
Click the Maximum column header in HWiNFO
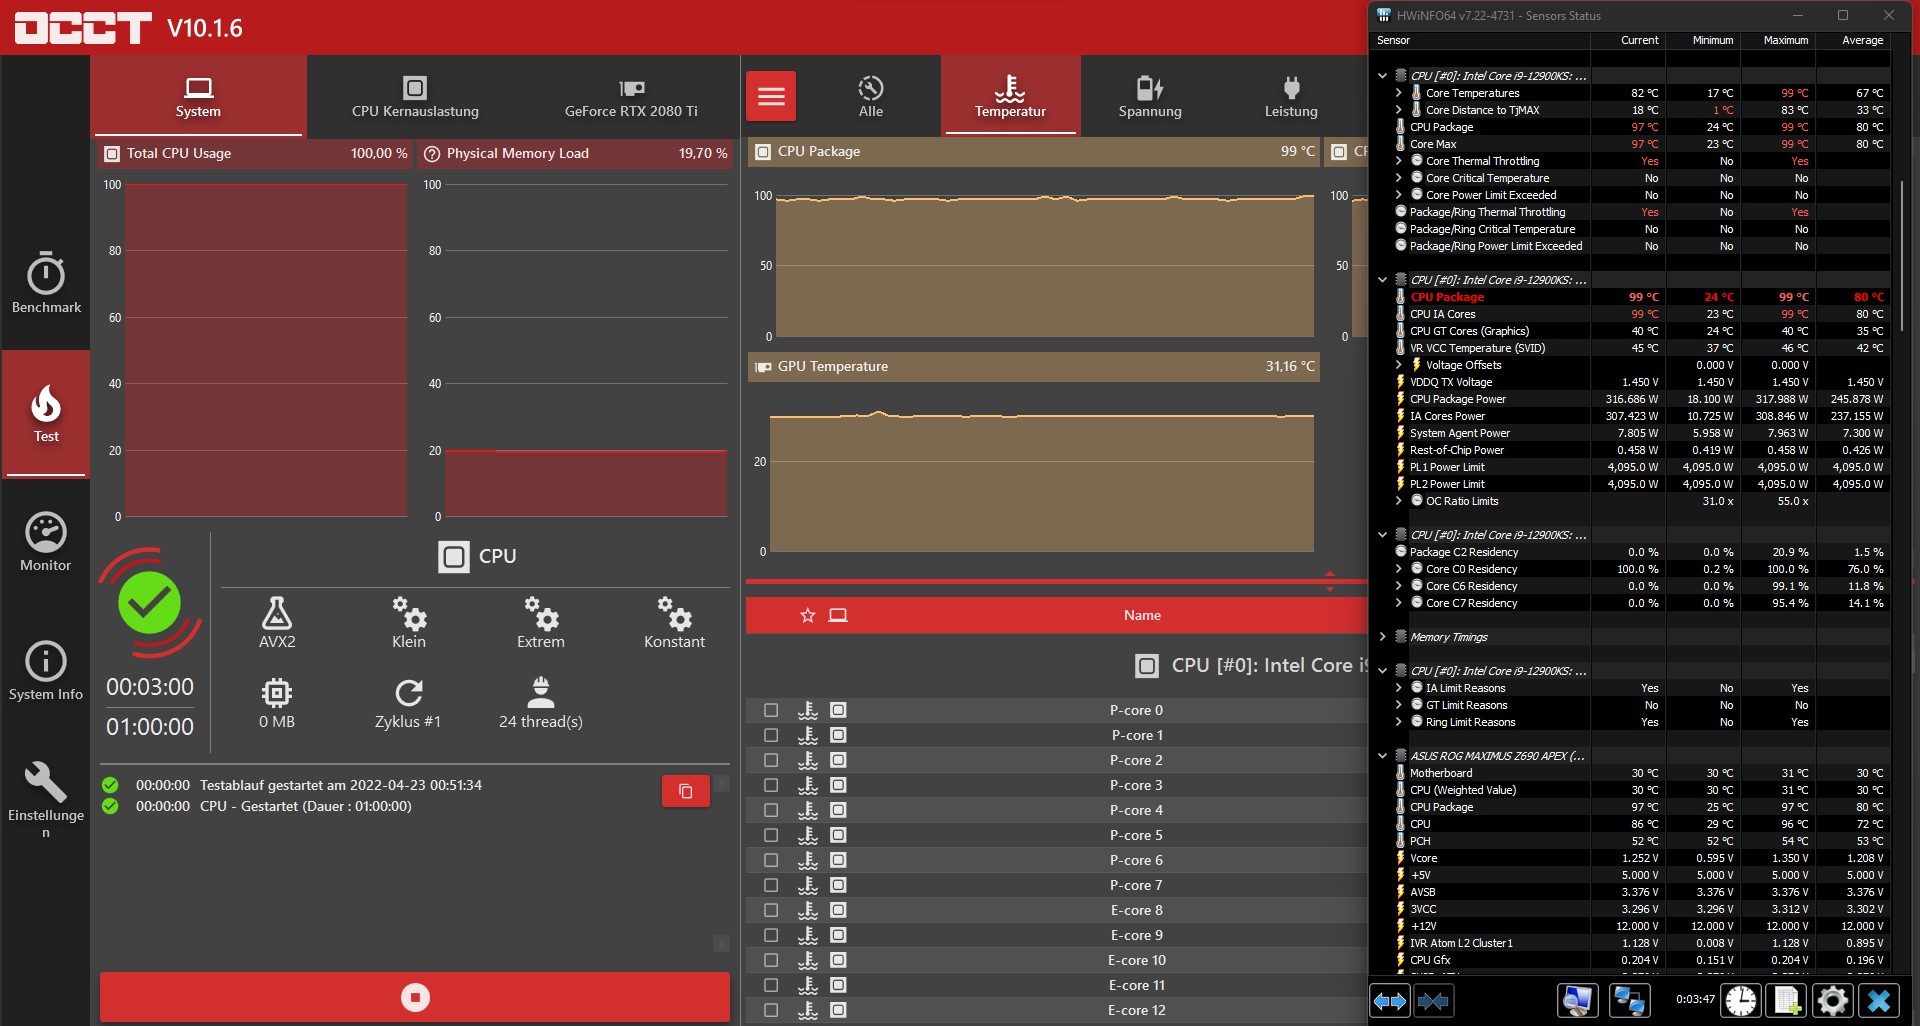point(1785,40)
